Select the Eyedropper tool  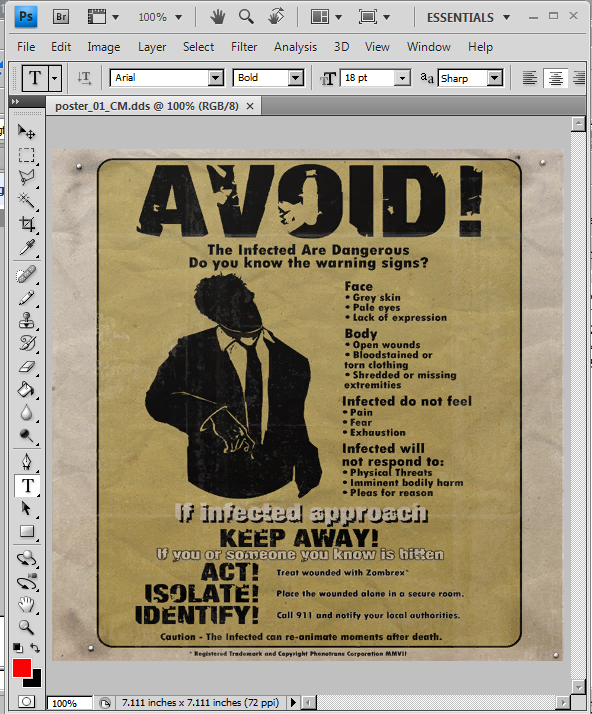[x=26, y=247]
